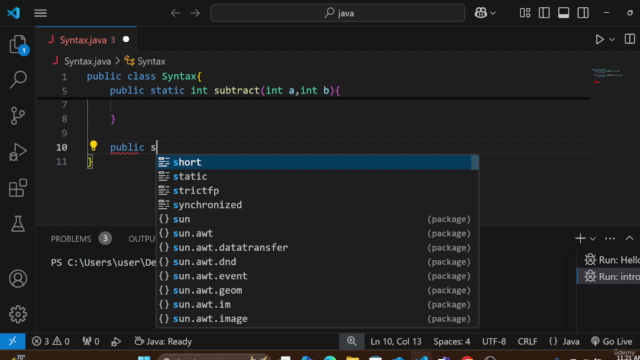Image resolution: width=640 pixels, height=360 pixels.
Task: Change line ending via 'CRLF'
Action: [527, 341]
